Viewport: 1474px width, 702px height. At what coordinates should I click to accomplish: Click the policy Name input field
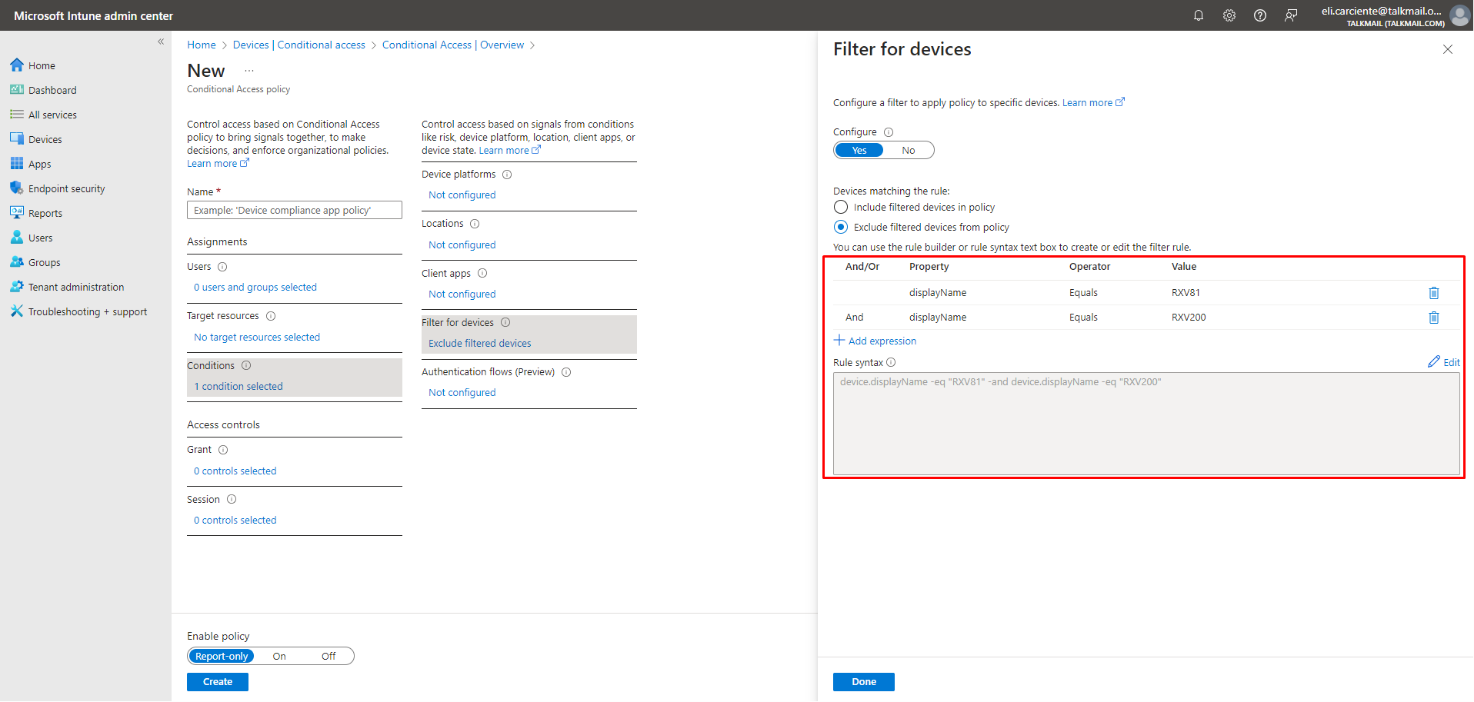point(294,210)
